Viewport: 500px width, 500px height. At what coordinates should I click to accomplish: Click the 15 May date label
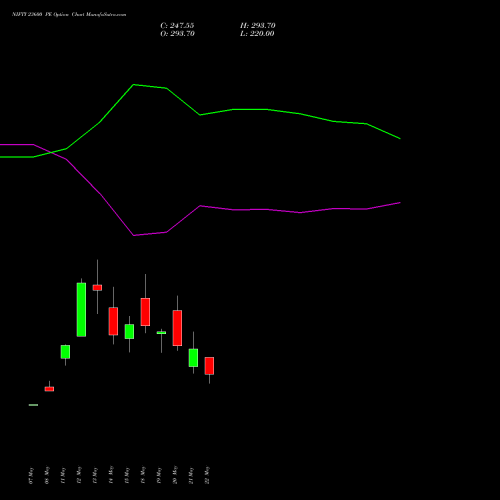tap(127, 476)
